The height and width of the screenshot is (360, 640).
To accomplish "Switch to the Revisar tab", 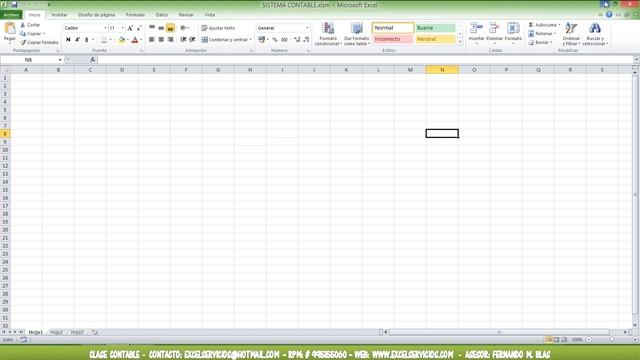I will click(186, 15).
